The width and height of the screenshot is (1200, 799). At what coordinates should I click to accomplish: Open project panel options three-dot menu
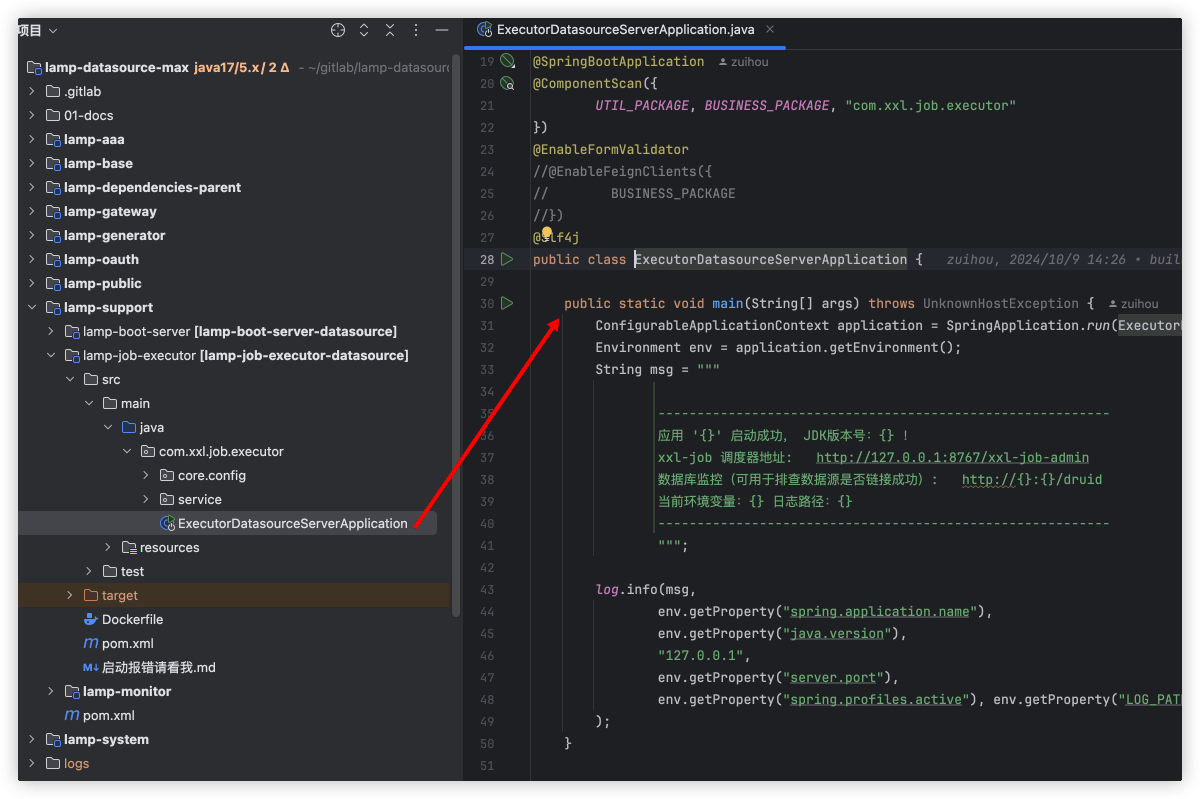pos(415,31)
